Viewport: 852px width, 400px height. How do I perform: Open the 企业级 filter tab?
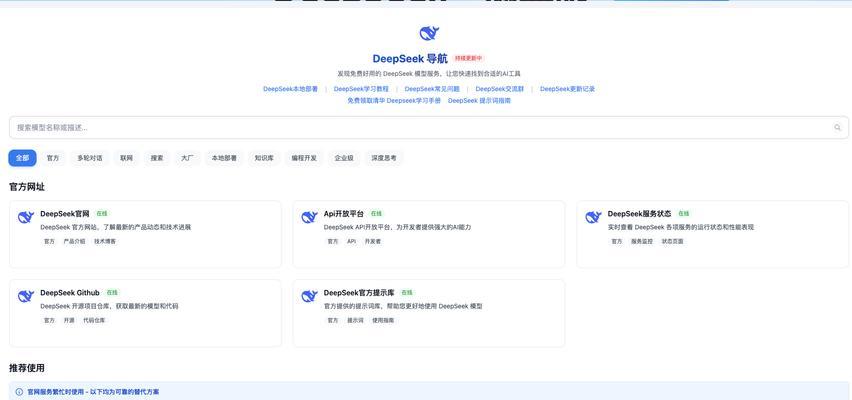[344, 158]
